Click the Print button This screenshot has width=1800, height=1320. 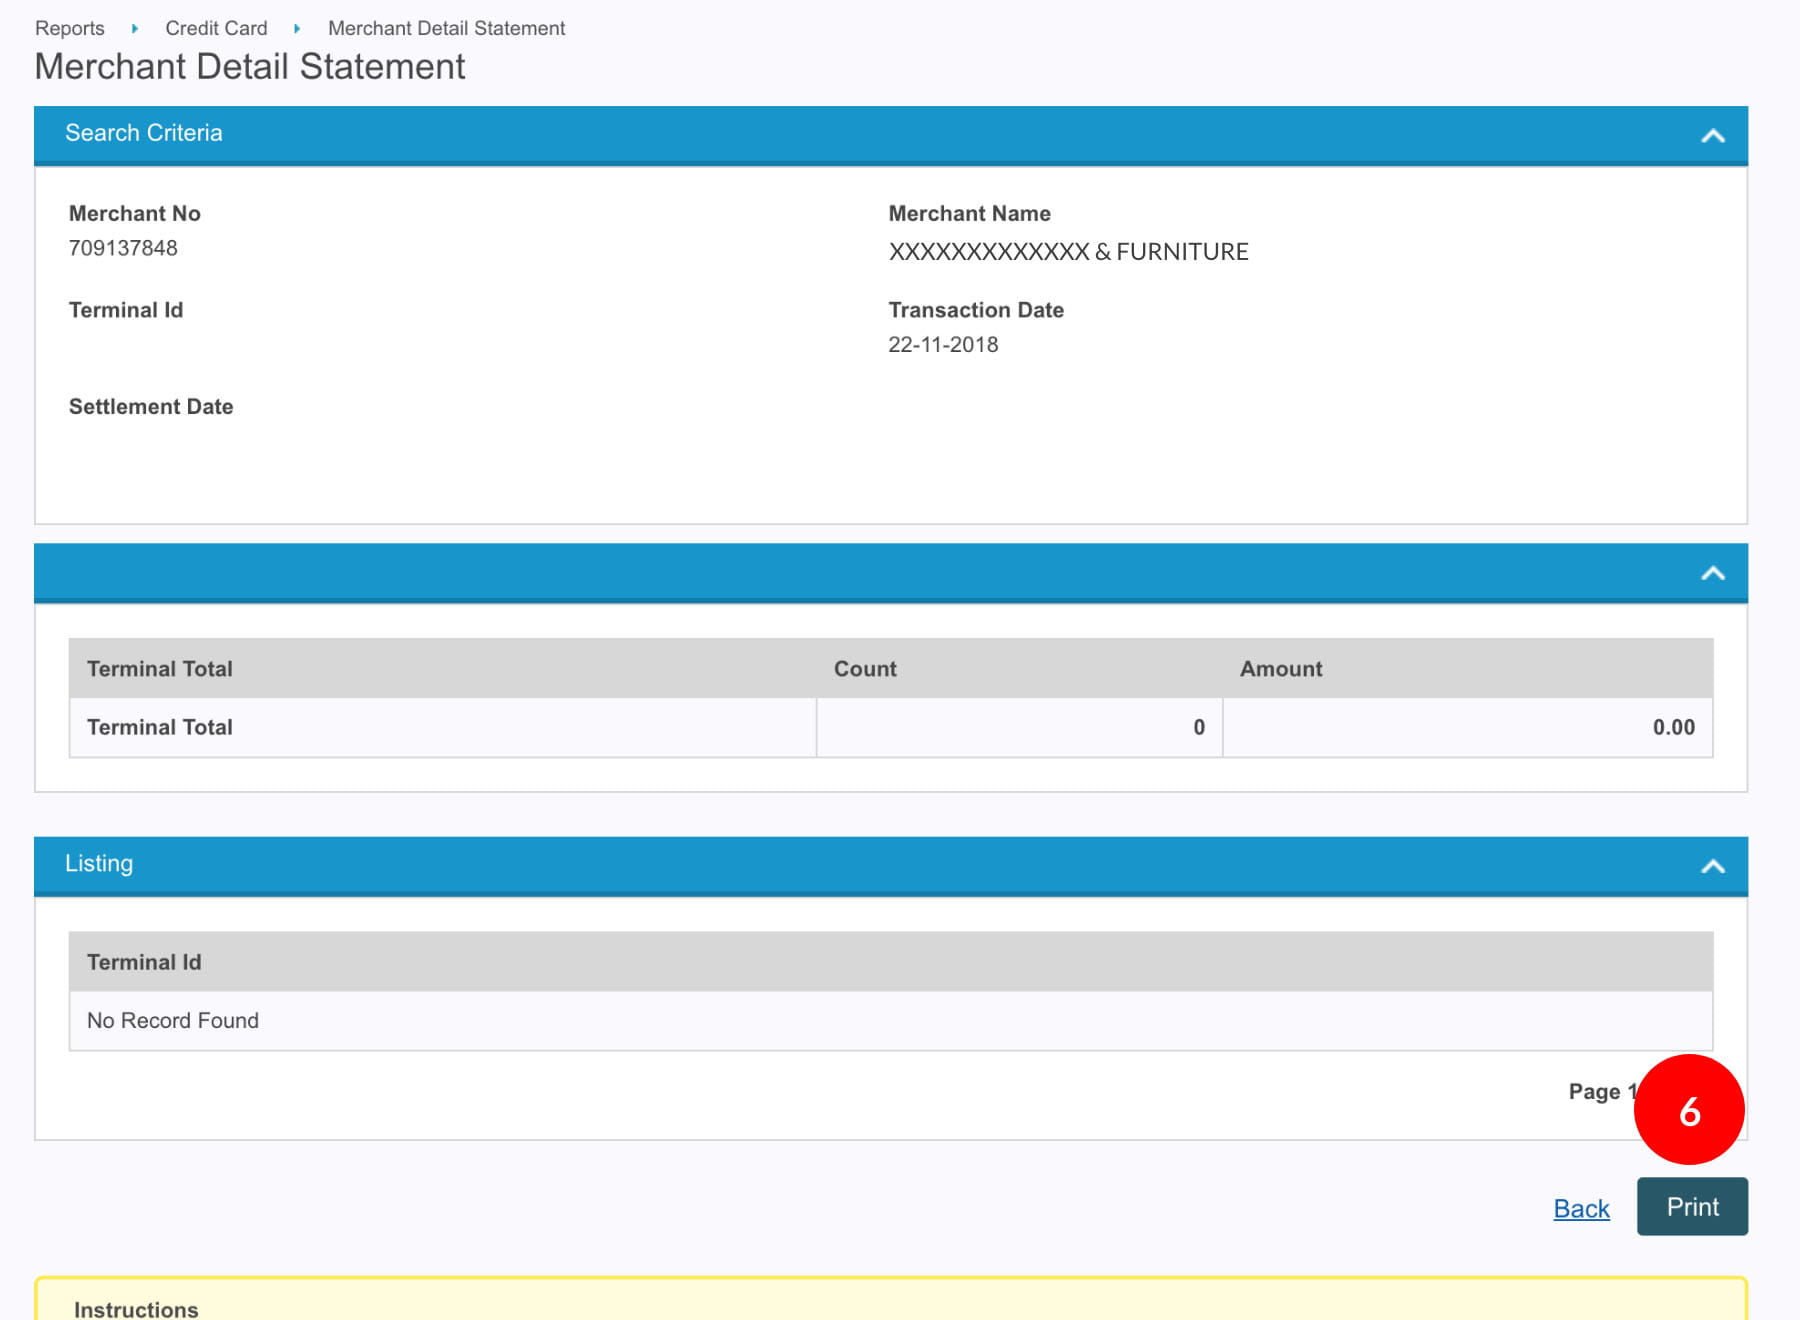(1691, 1207)
